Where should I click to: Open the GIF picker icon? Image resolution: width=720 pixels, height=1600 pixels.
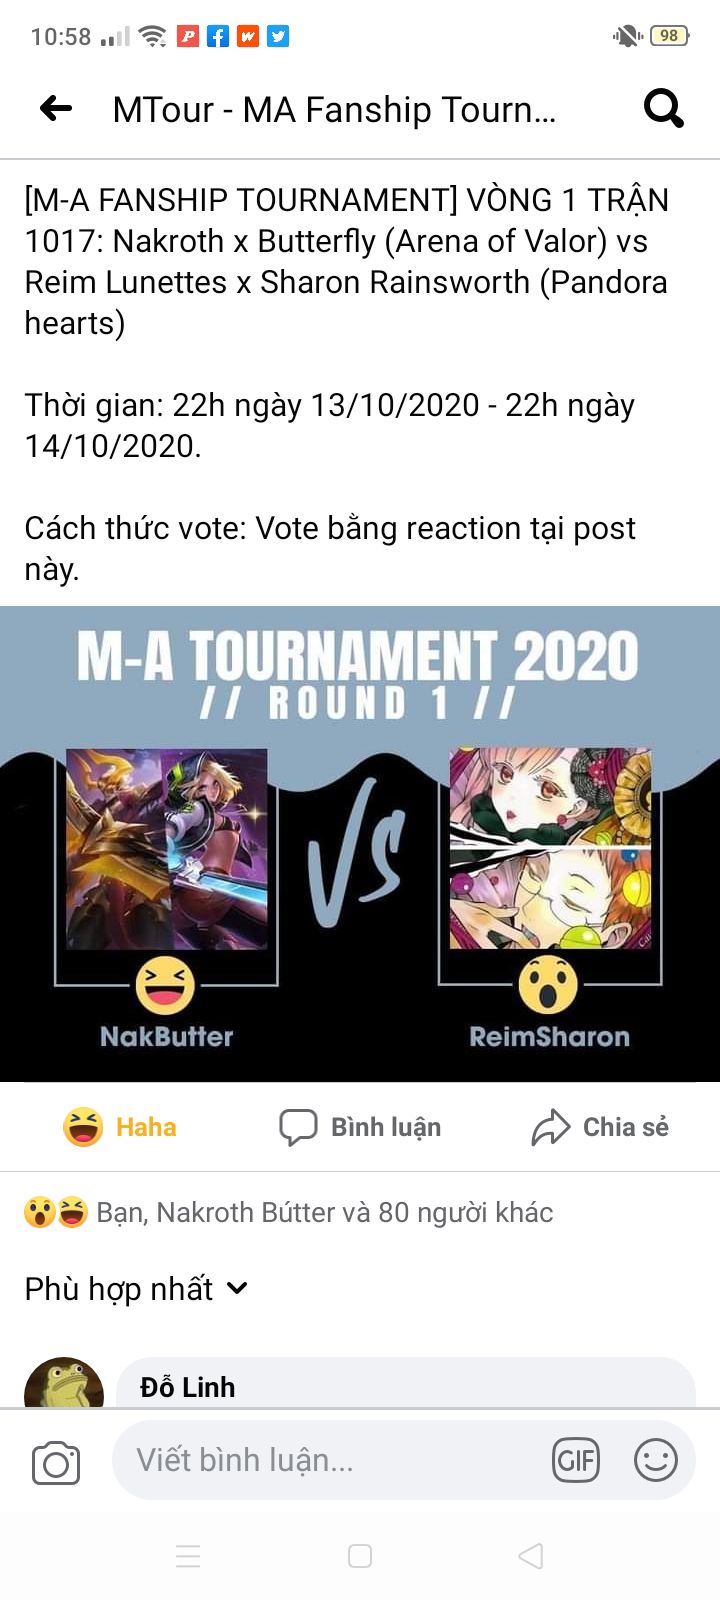[576, 1461]
